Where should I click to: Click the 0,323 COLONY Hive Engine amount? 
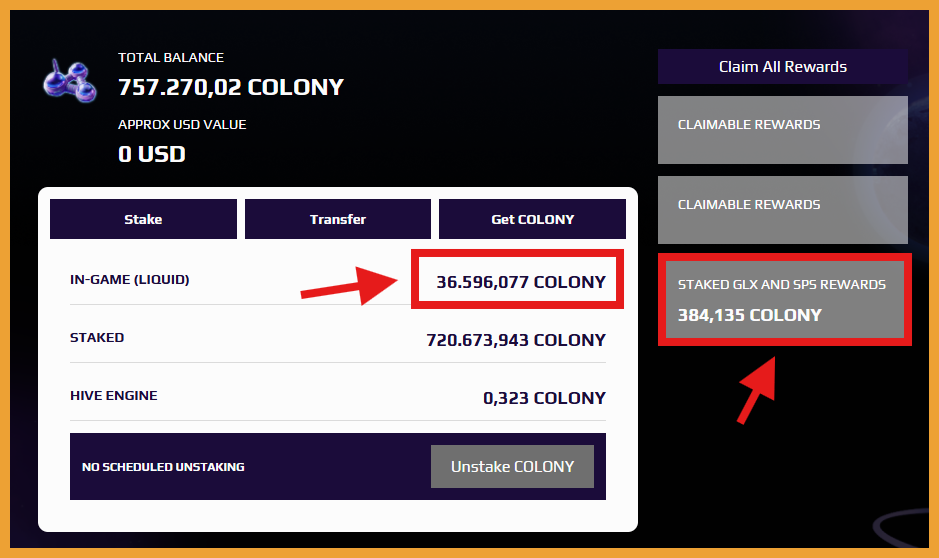coord(544,398)
